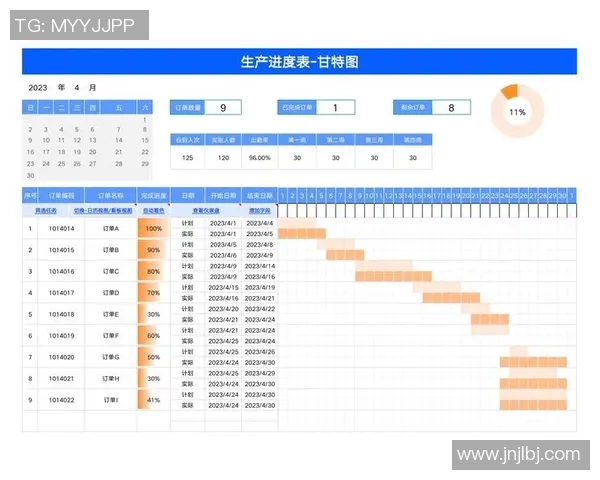Click 订单A planned end date 2023/4/4
600x480 pixels.
(259, 223)
